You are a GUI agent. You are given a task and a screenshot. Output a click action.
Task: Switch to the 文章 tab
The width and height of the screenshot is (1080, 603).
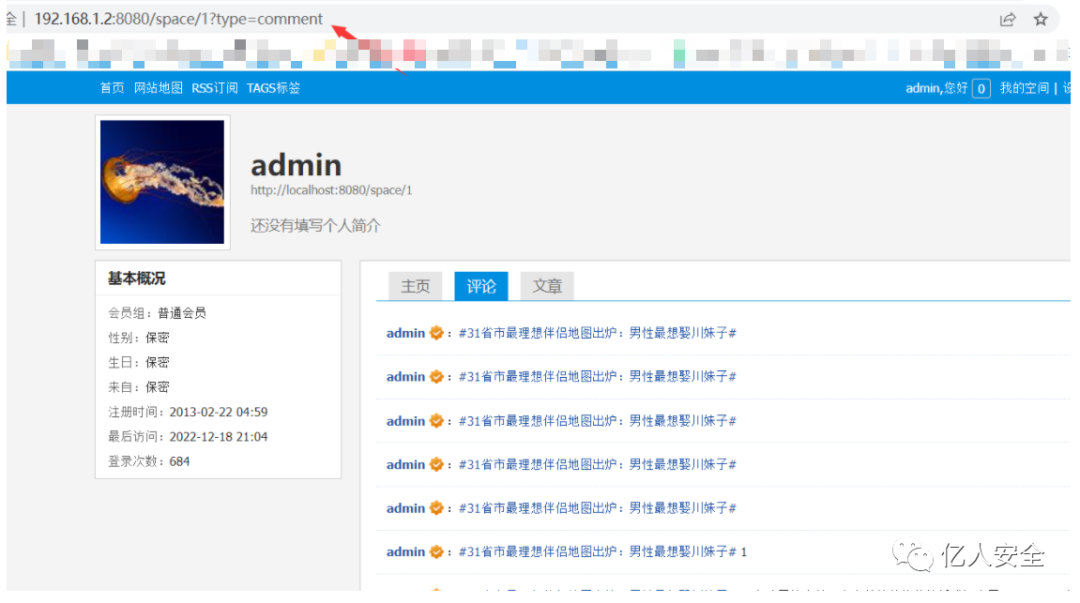coord(547,286)
